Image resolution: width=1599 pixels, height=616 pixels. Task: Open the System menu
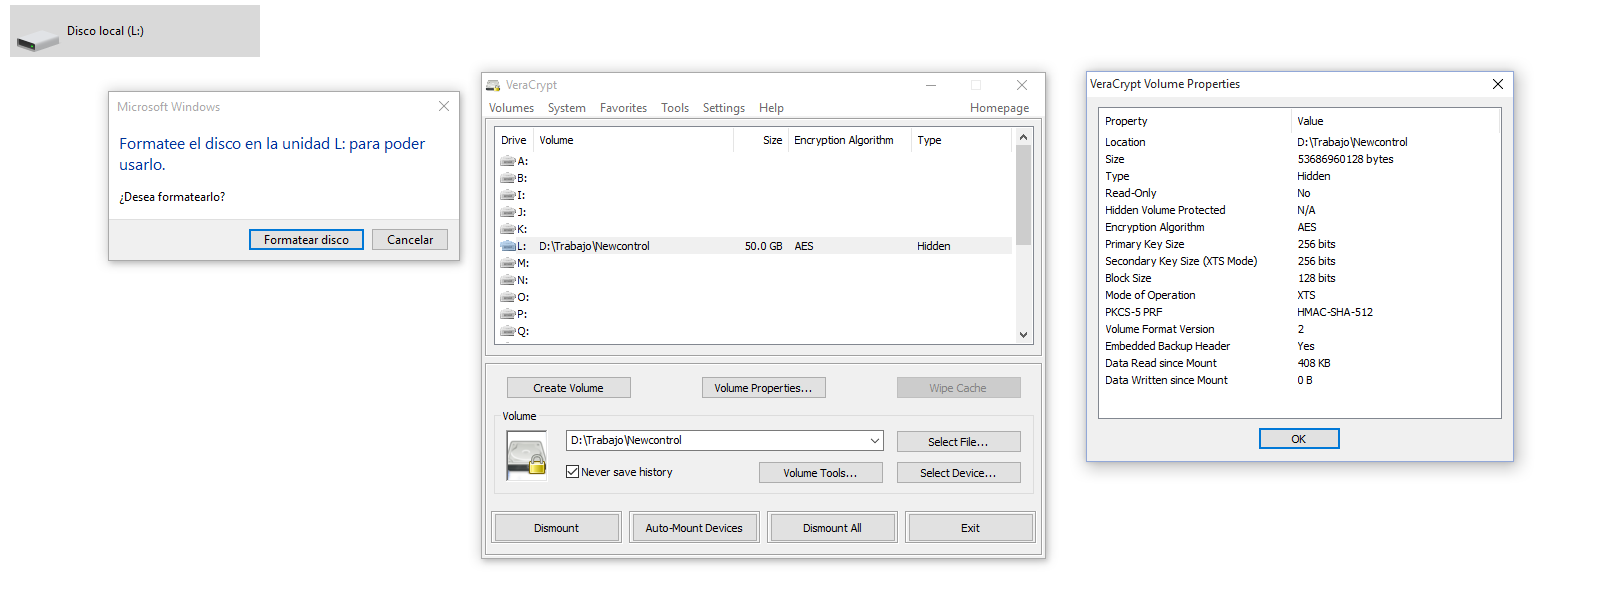(x=566, y=108)
